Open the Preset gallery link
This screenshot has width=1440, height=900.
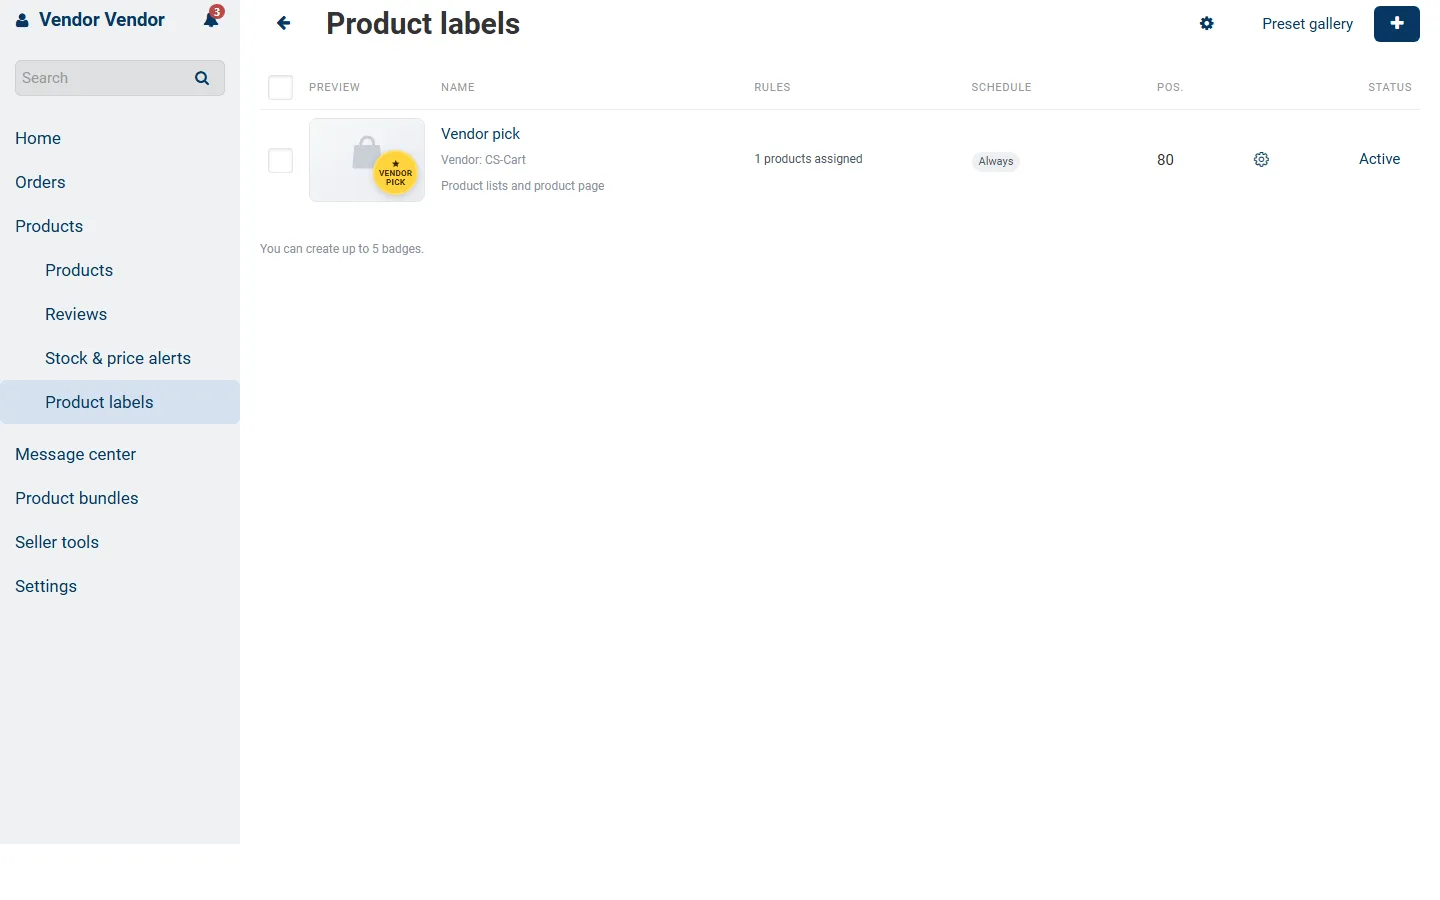(x=1307, y=24)
